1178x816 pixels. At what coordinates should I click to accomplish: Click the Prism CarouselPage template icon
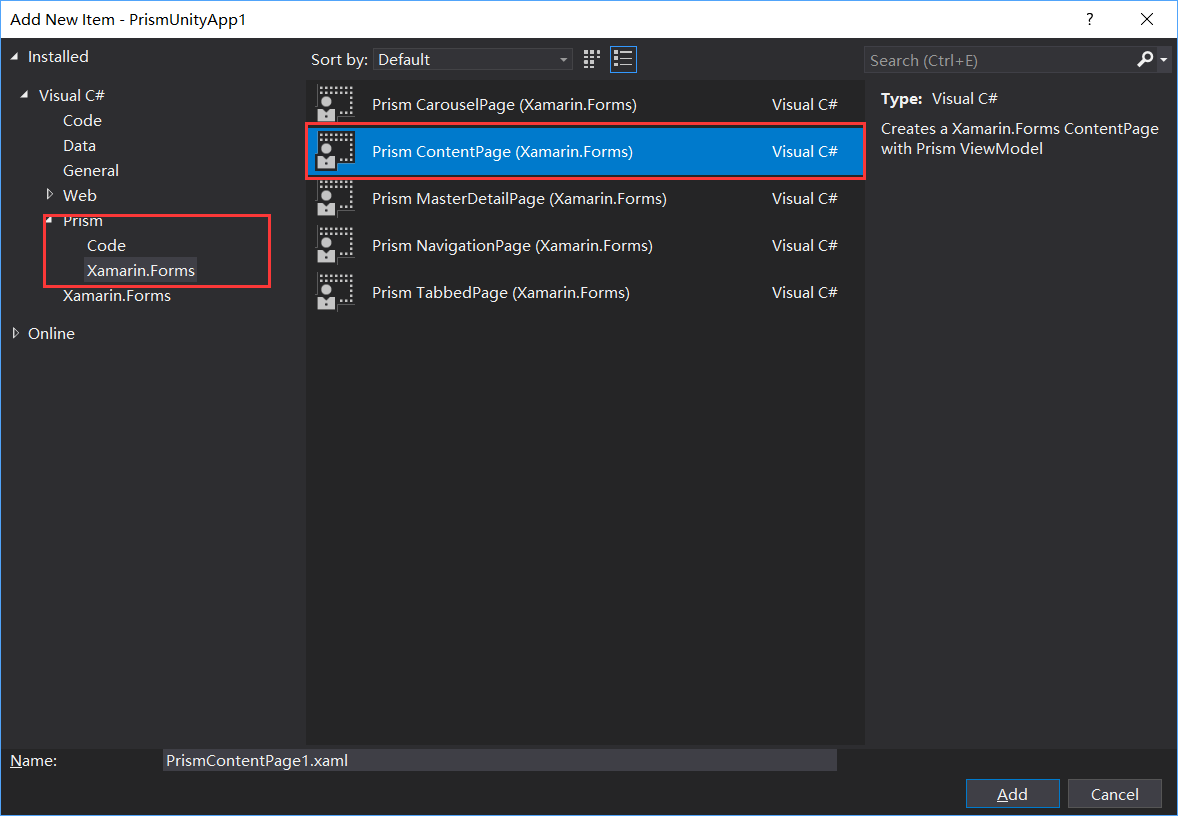(335, 104)
